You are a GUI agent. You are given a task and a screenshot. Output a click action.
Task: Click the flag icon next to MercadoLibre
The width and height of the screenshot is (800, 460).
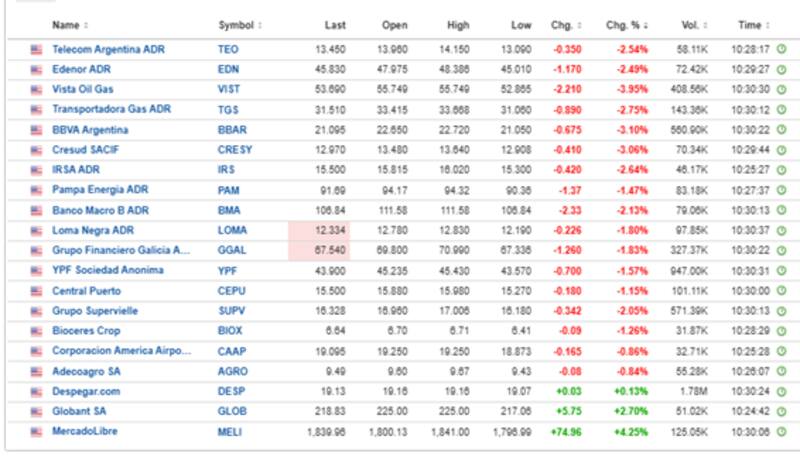coord(37,432)
